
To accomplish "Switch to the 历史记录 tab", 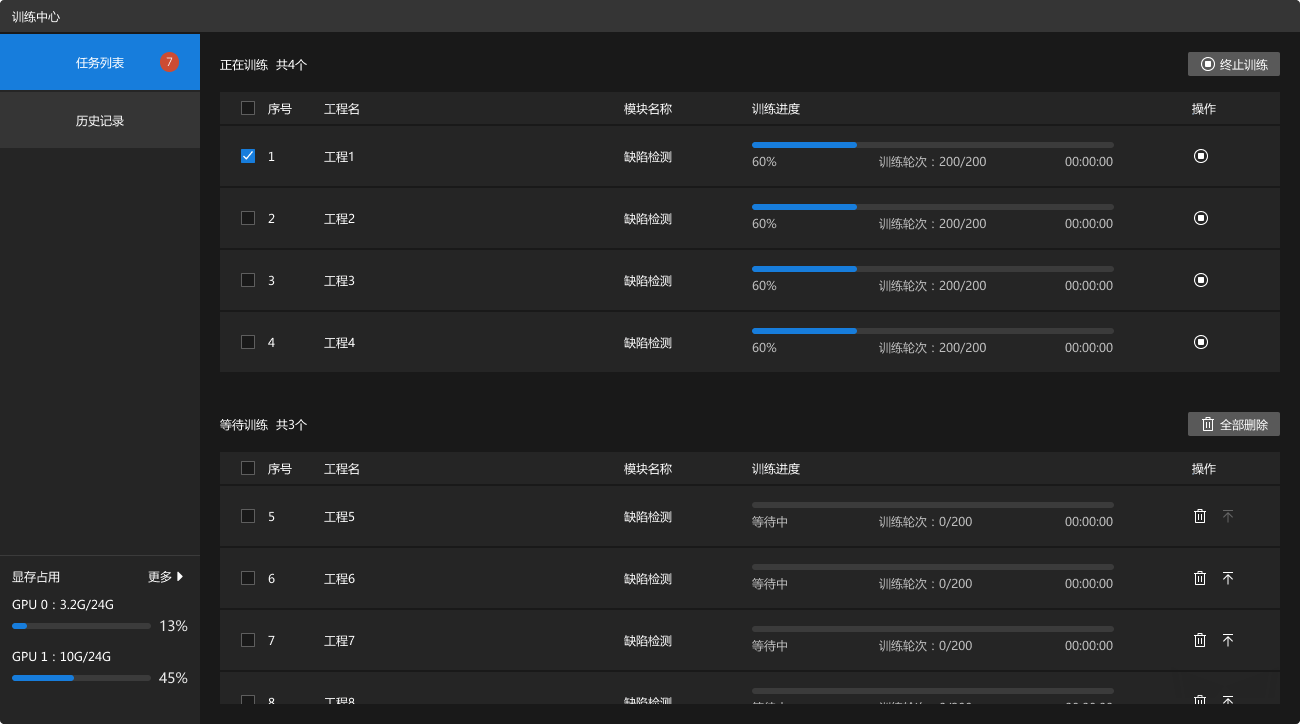I will click(100, 120).
